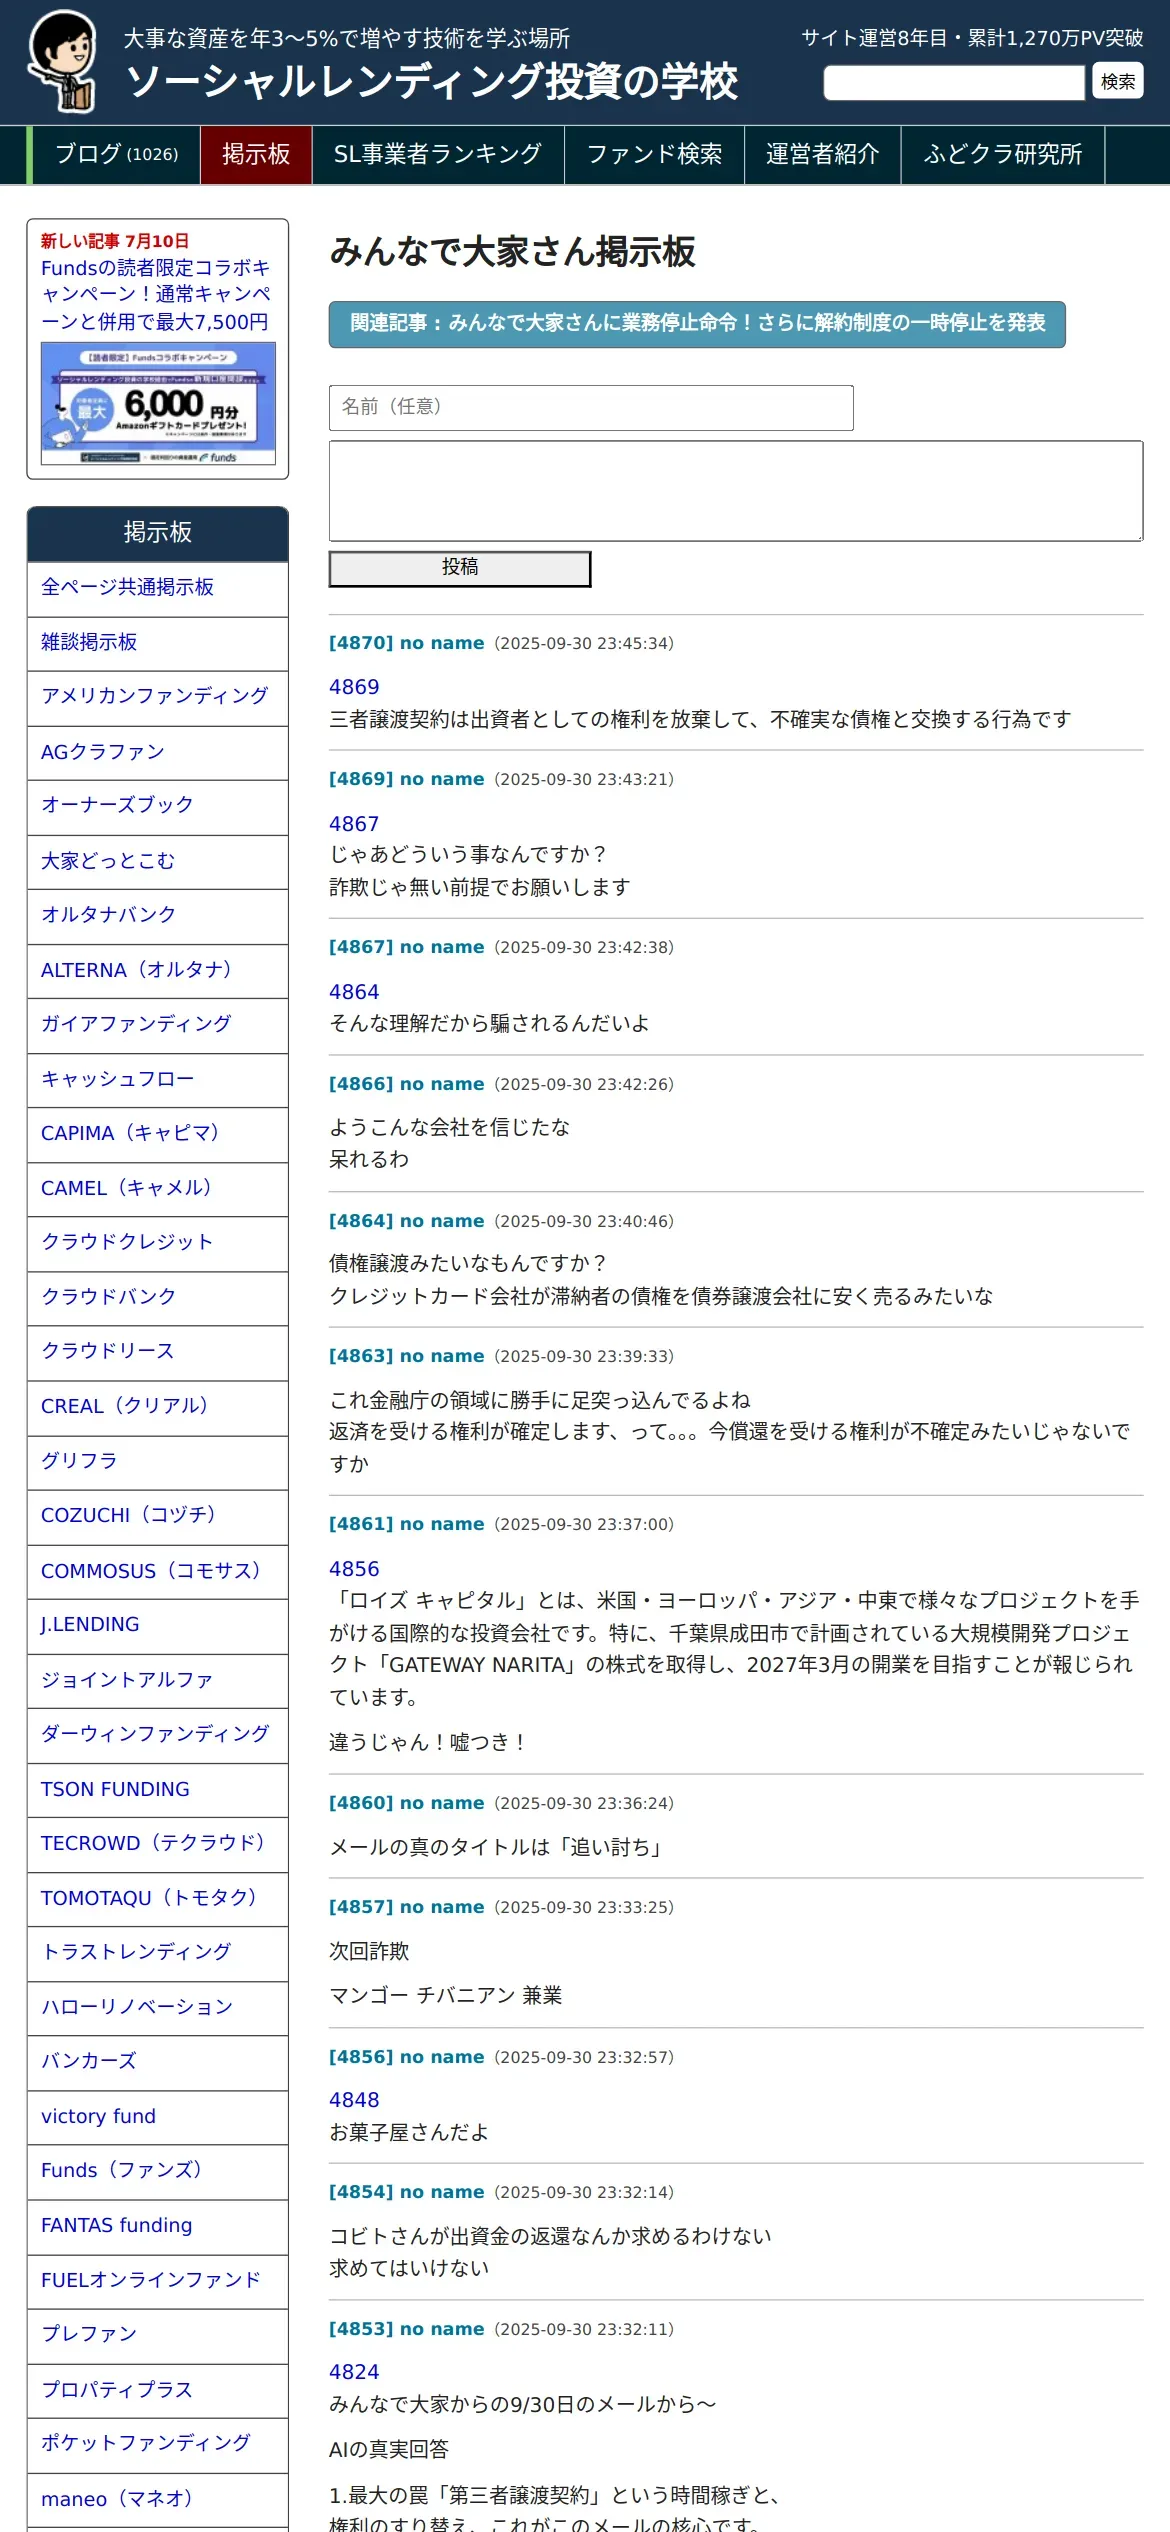This screenshot has width=1170, height=2532.
Task: Click the site mascot logo icon
Action: click(x=63, y=62)
